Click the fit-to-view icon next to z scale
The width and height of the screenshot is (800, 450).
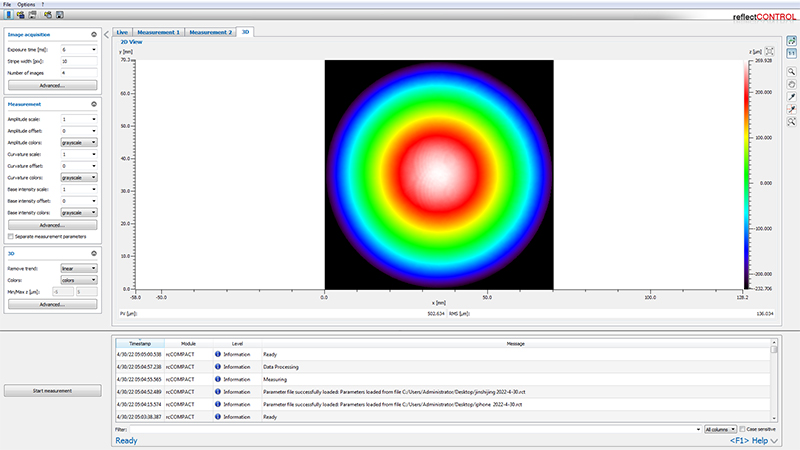(x=769, y=52)
